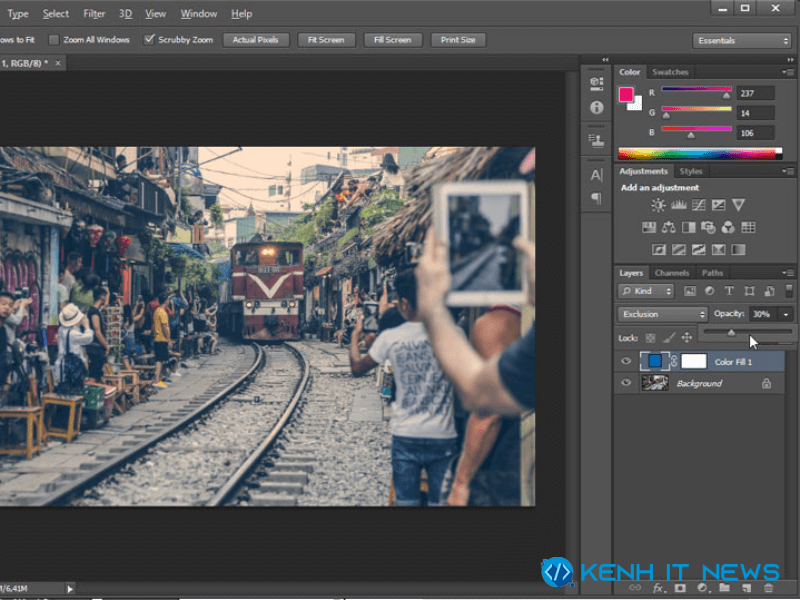Add a Black & White adjustment
The height and width of the screenshot is (600, 800).
pyautogui.click(x=689, y=228)
